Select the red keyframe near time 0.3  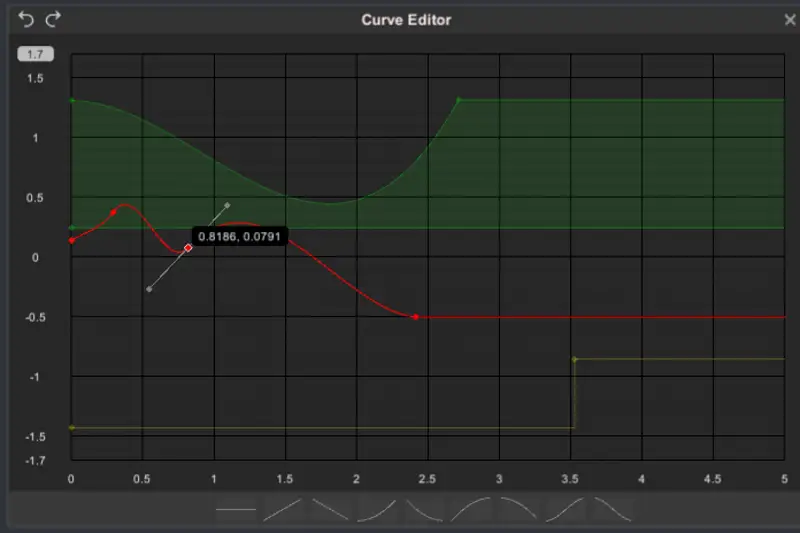point(114,212)
